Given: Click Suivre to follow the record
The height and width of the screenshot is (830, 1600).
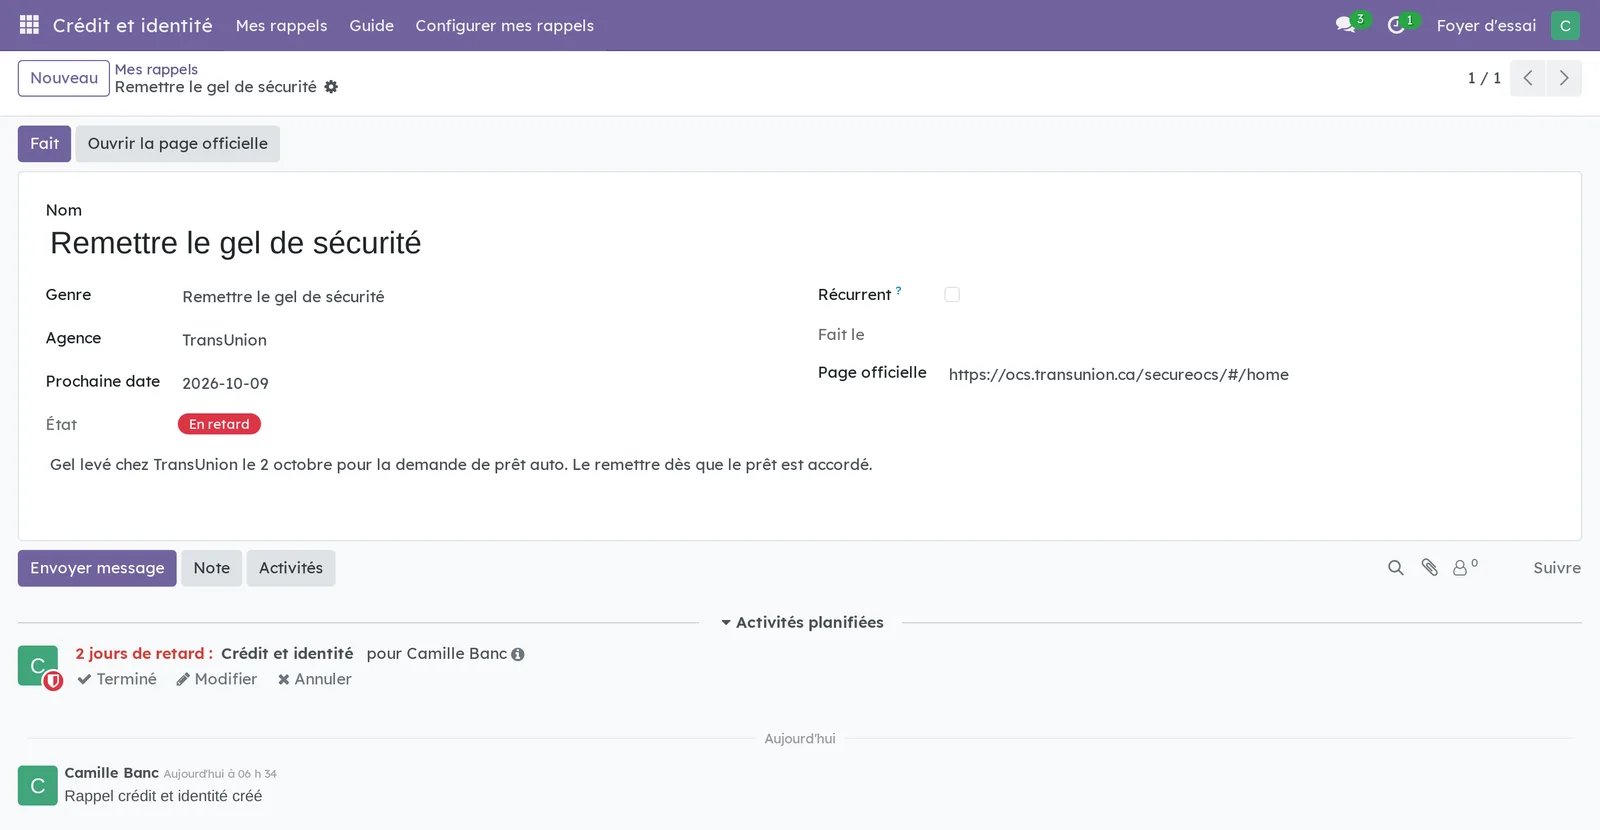Looking at the screenshot, I should (1557, 568).
